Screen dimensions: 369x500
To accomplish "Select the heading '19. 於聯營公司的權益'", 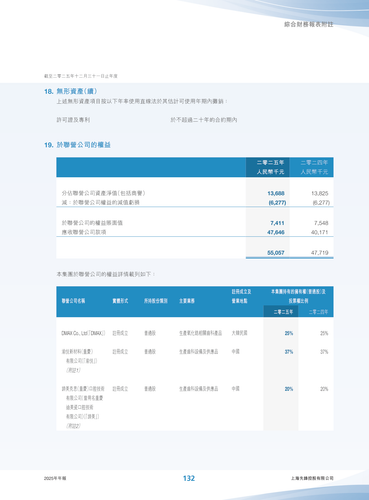I will point(77,145).
